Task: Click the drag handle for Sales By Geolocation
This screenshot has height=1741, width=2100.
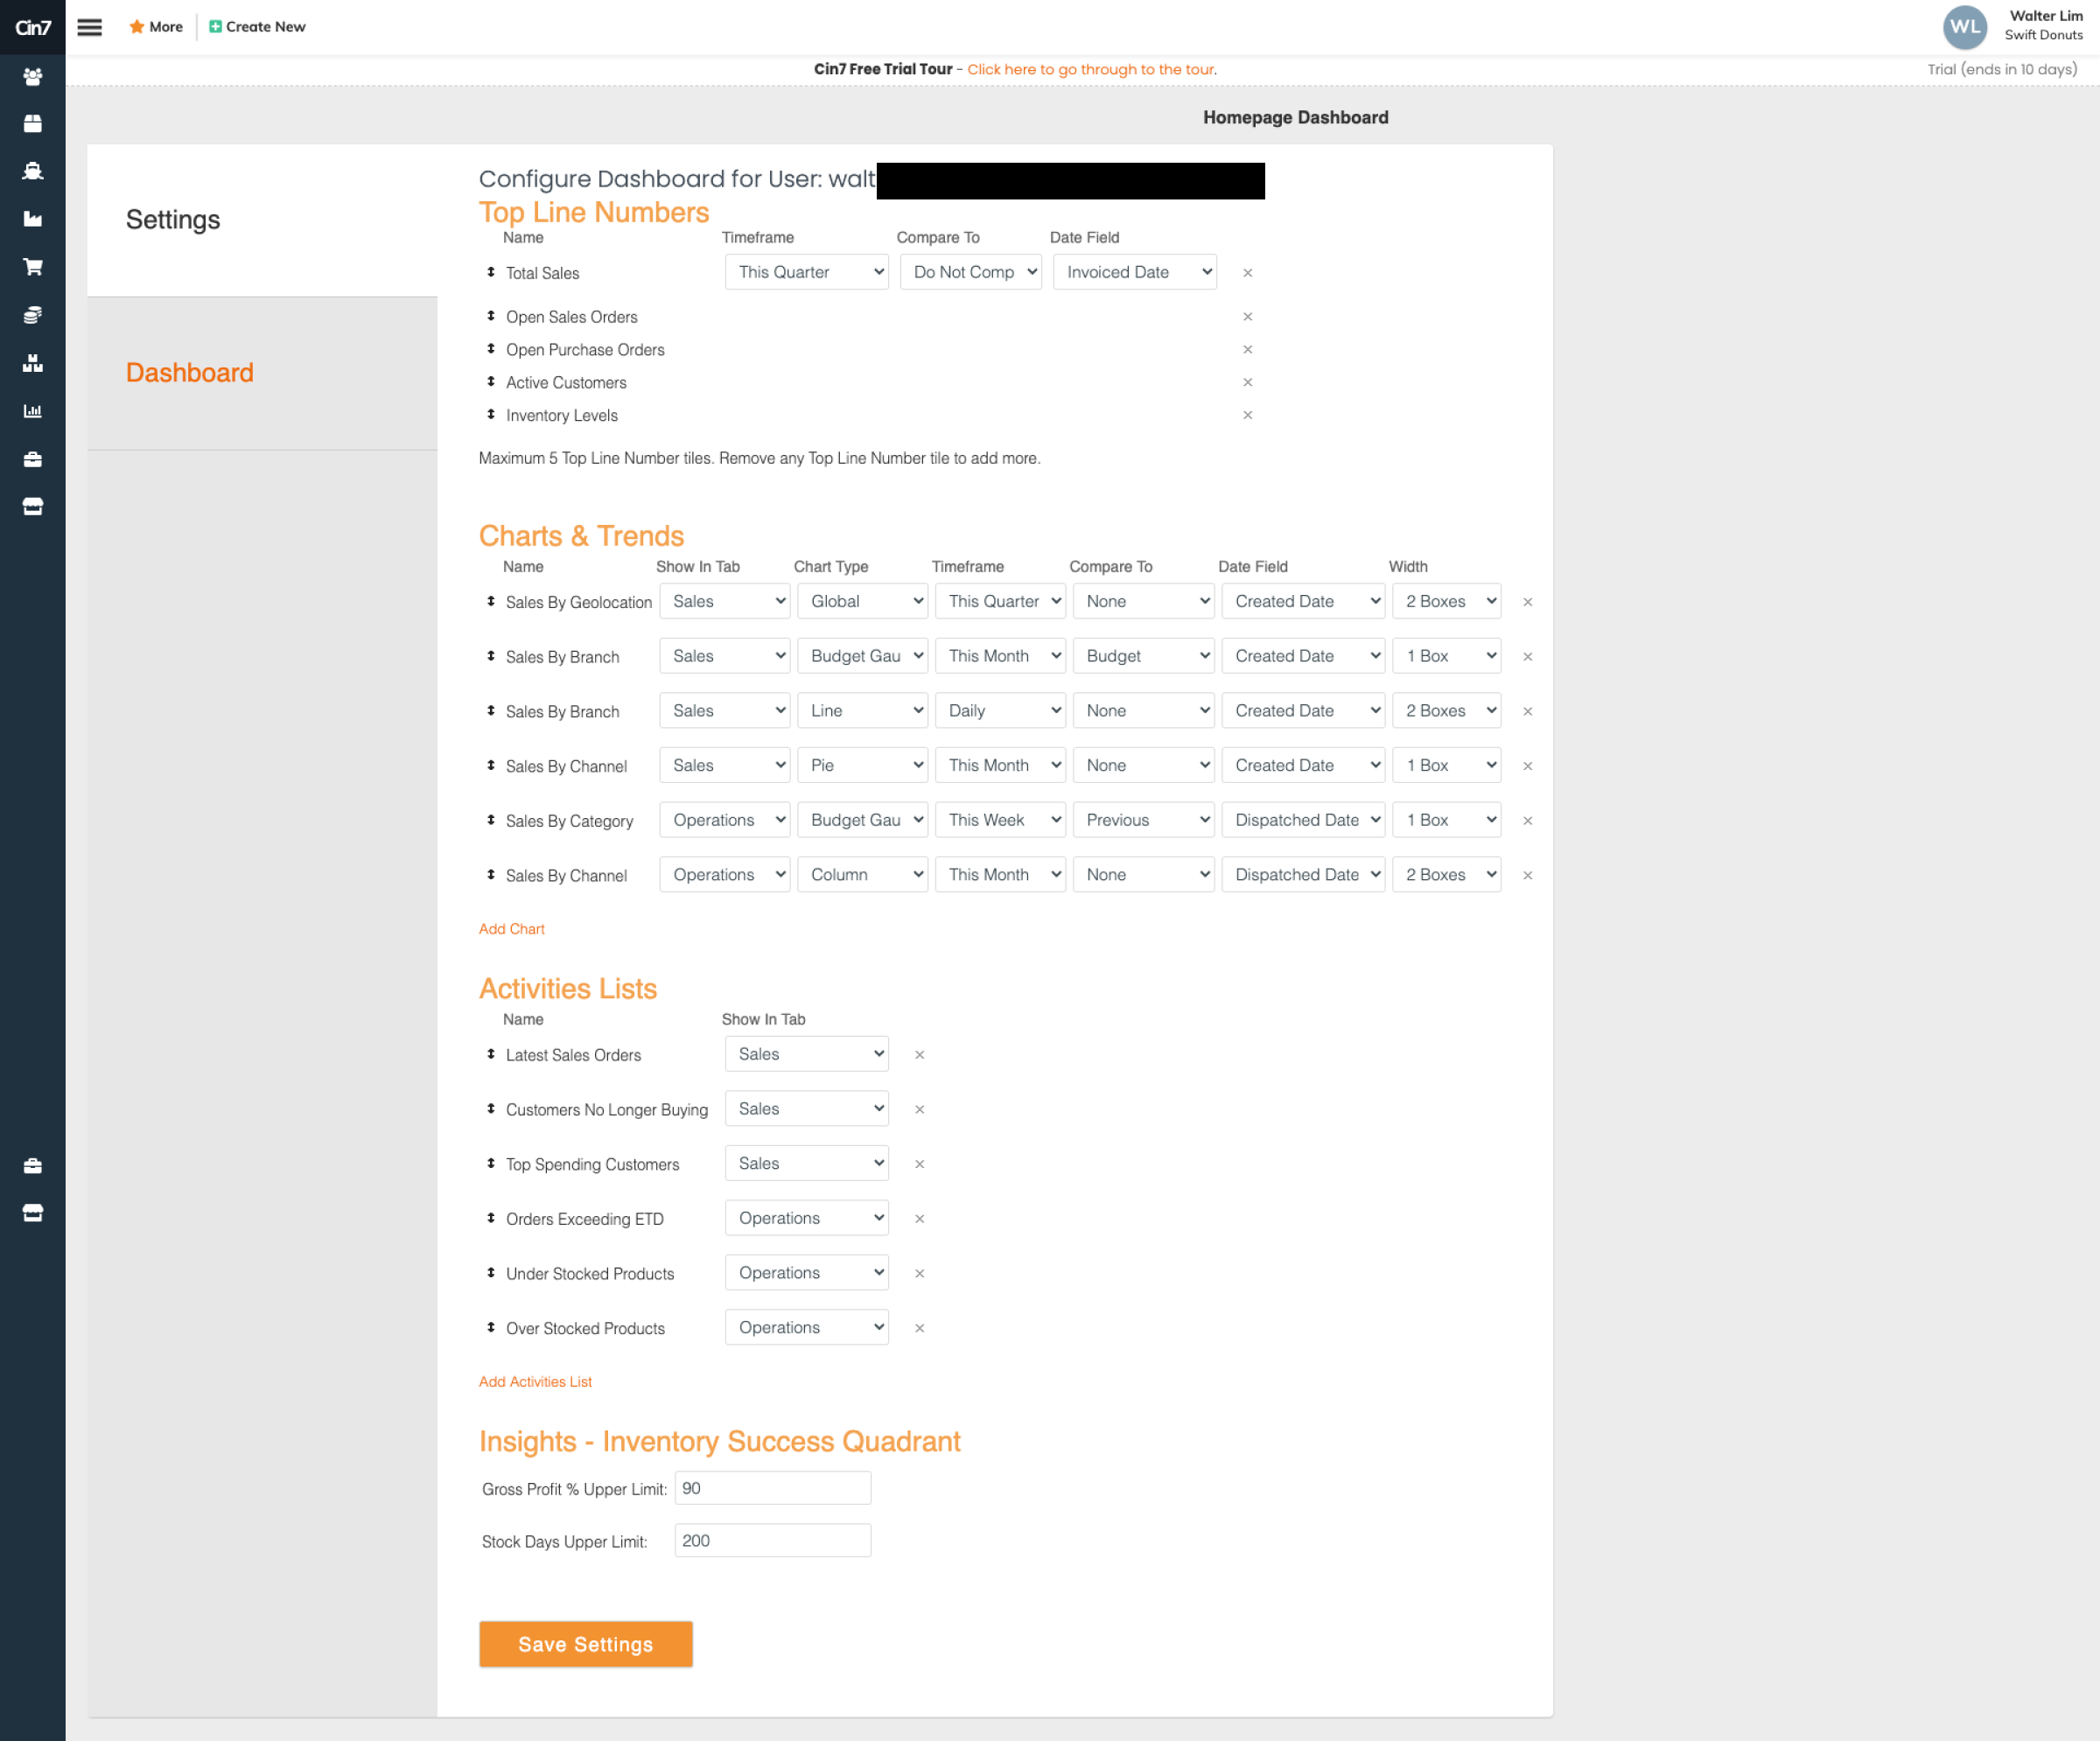Action: (490, 601)
